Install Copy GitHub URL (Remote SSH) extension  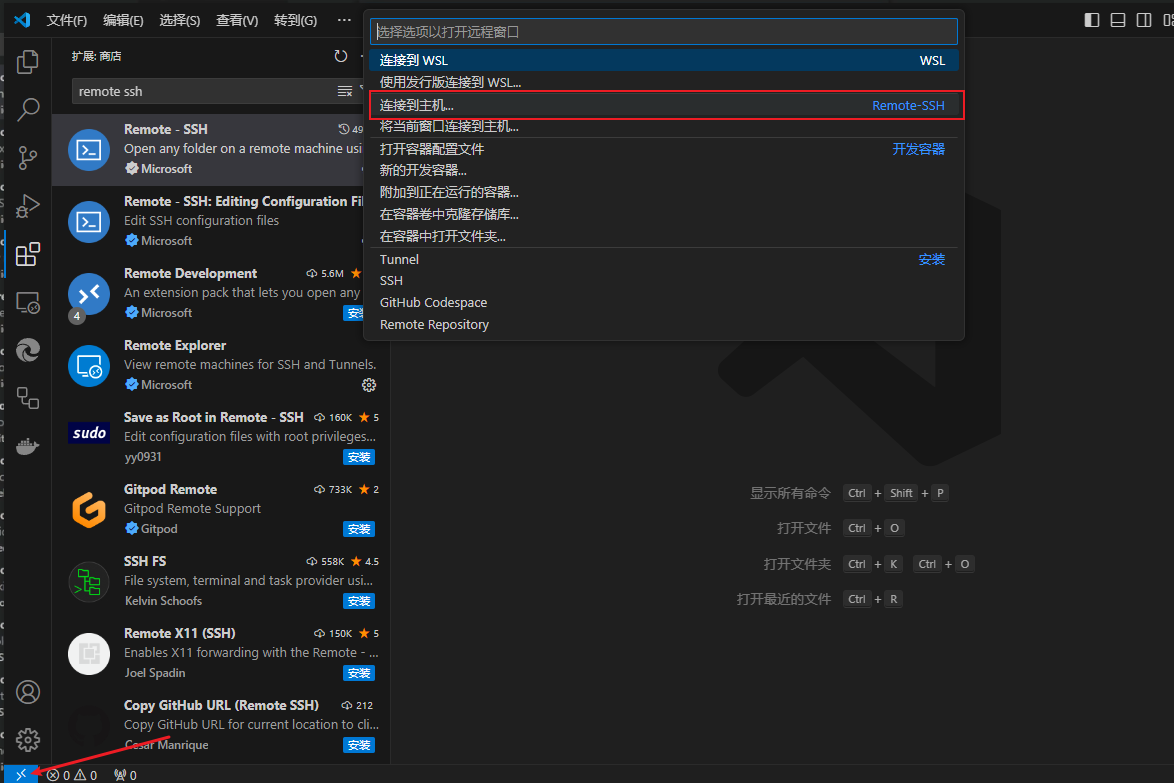click(359, 745)
